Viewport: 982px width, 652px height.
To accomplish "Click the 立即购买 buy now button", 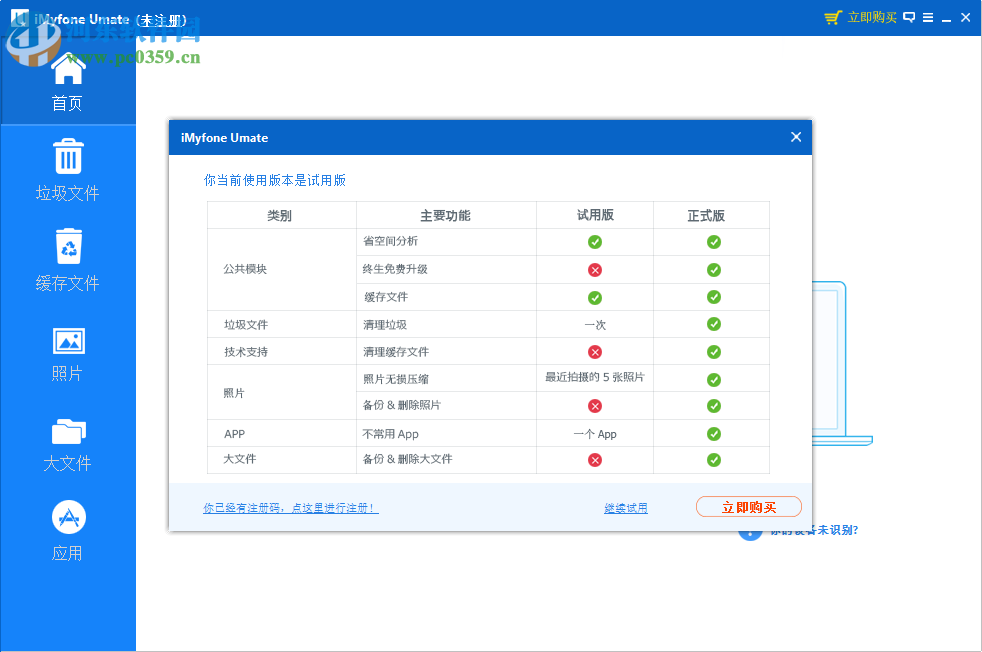I will pos(748,506).
